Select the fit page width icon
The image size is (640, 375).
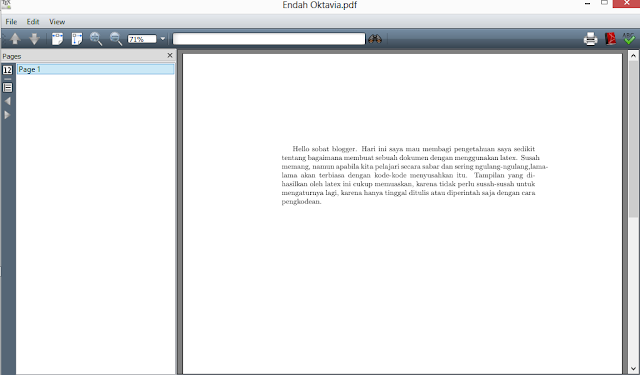pos(58,39)
